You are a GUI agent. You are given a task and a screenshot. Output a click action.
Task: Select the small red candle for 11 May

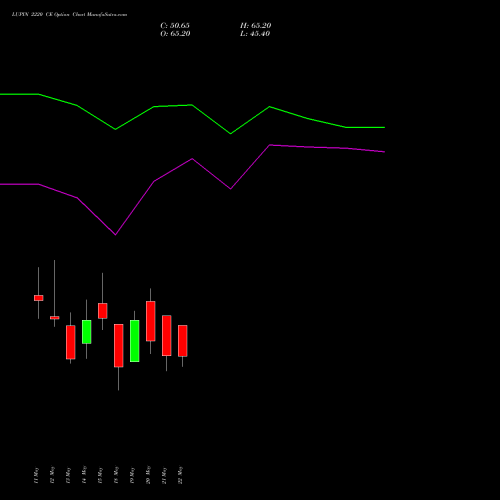[x=39, y=298]
